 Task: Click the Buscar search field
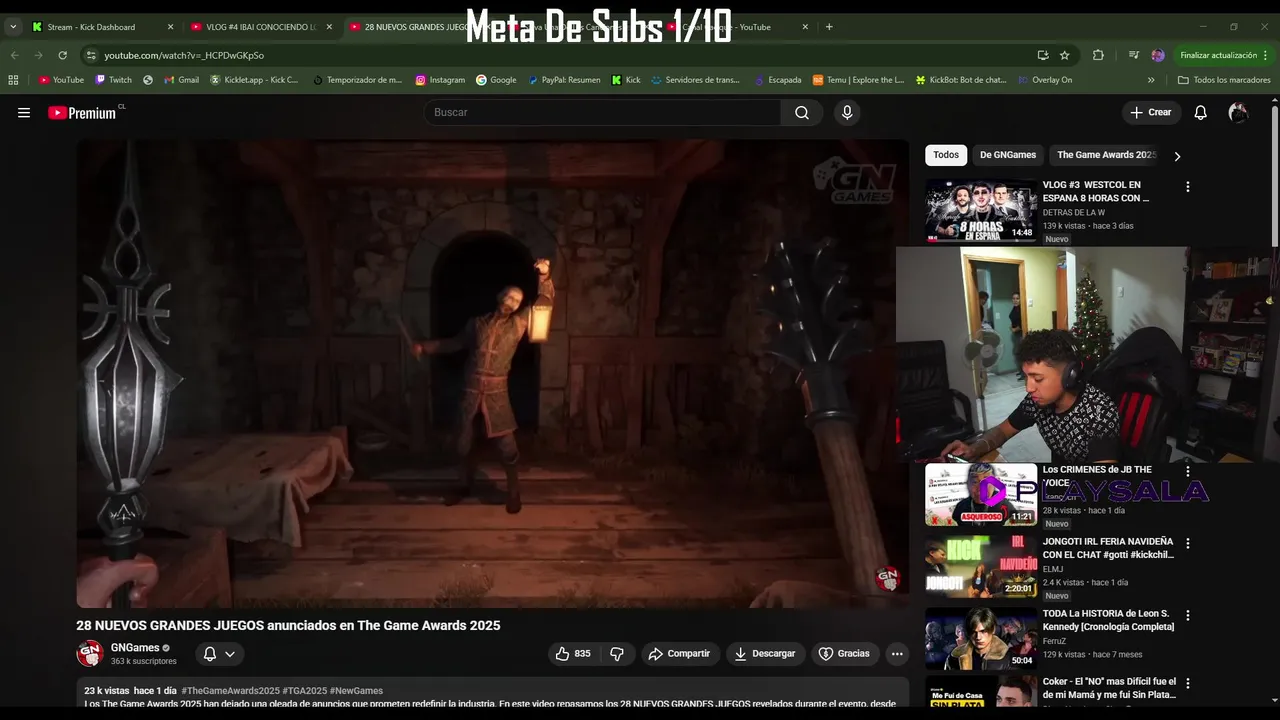coord(602,113)
